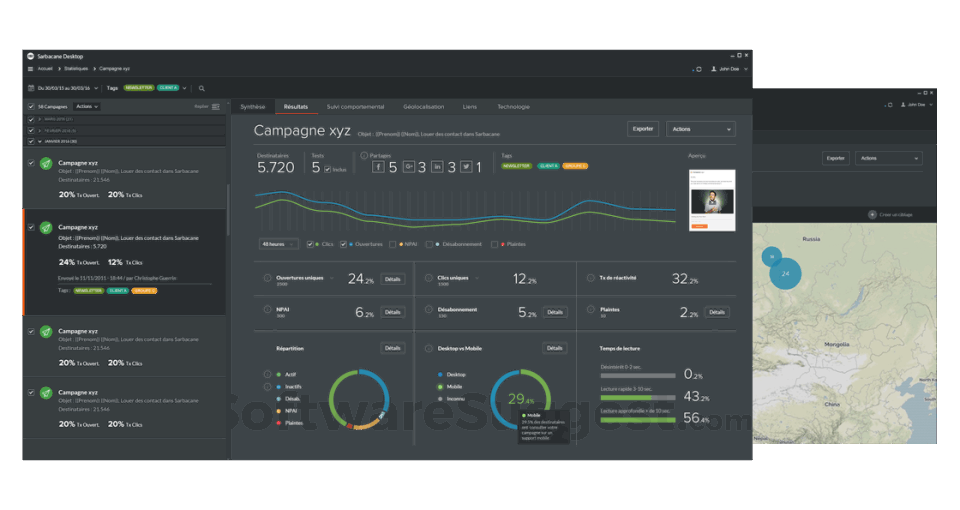The image size is (960, 510).
Task: Click the Google Plus share icon
Action: point(408,167)
